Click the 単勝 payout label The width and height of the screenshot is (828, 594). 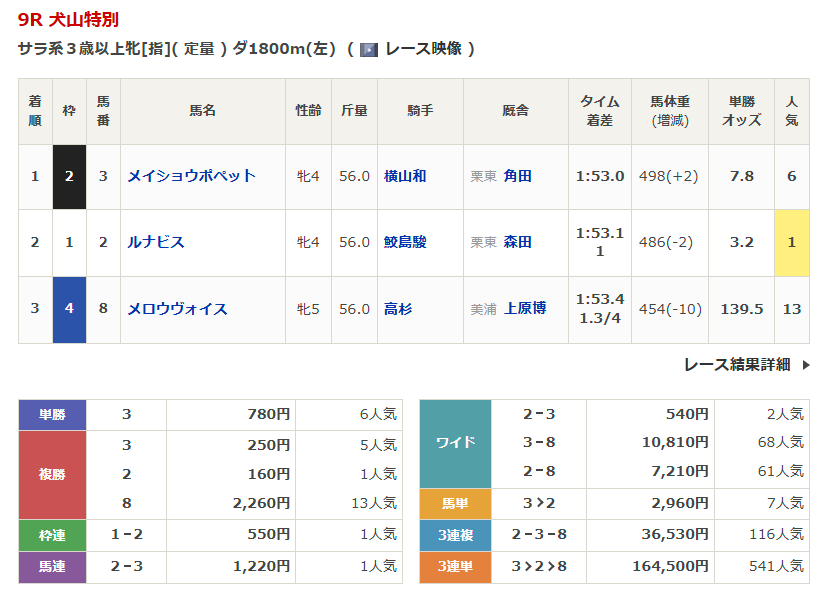pyautogui.click(x=52, y=415)
